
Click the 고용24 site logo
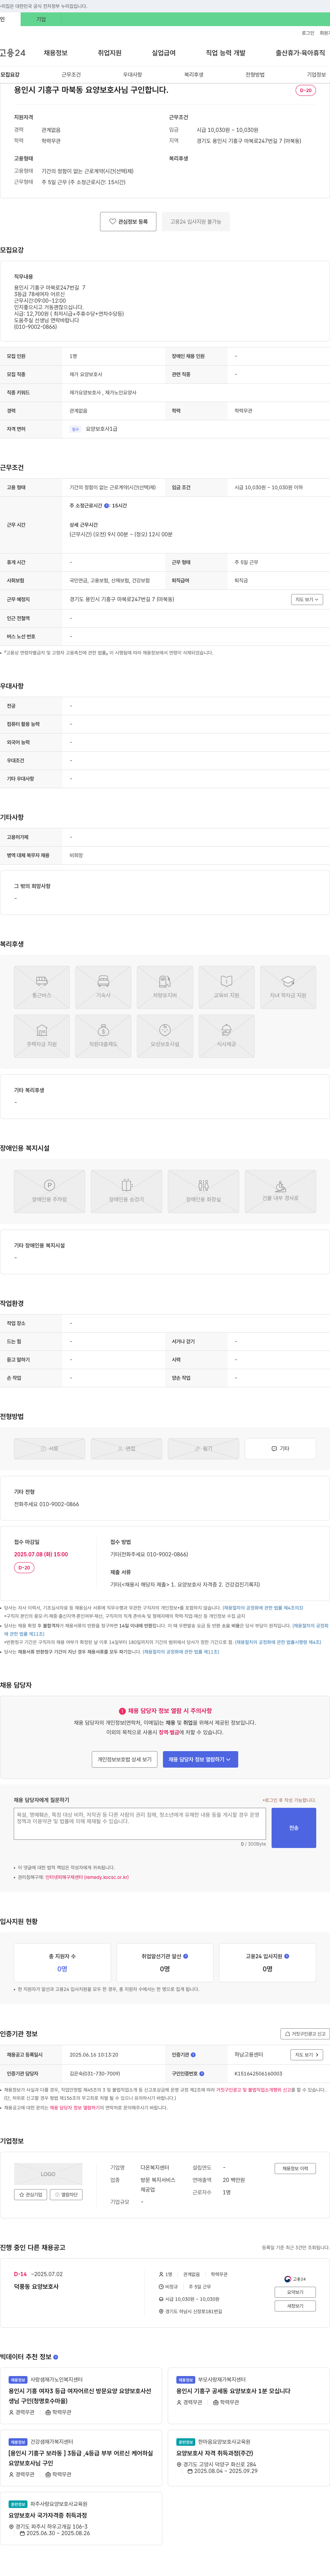click(13, 53)
